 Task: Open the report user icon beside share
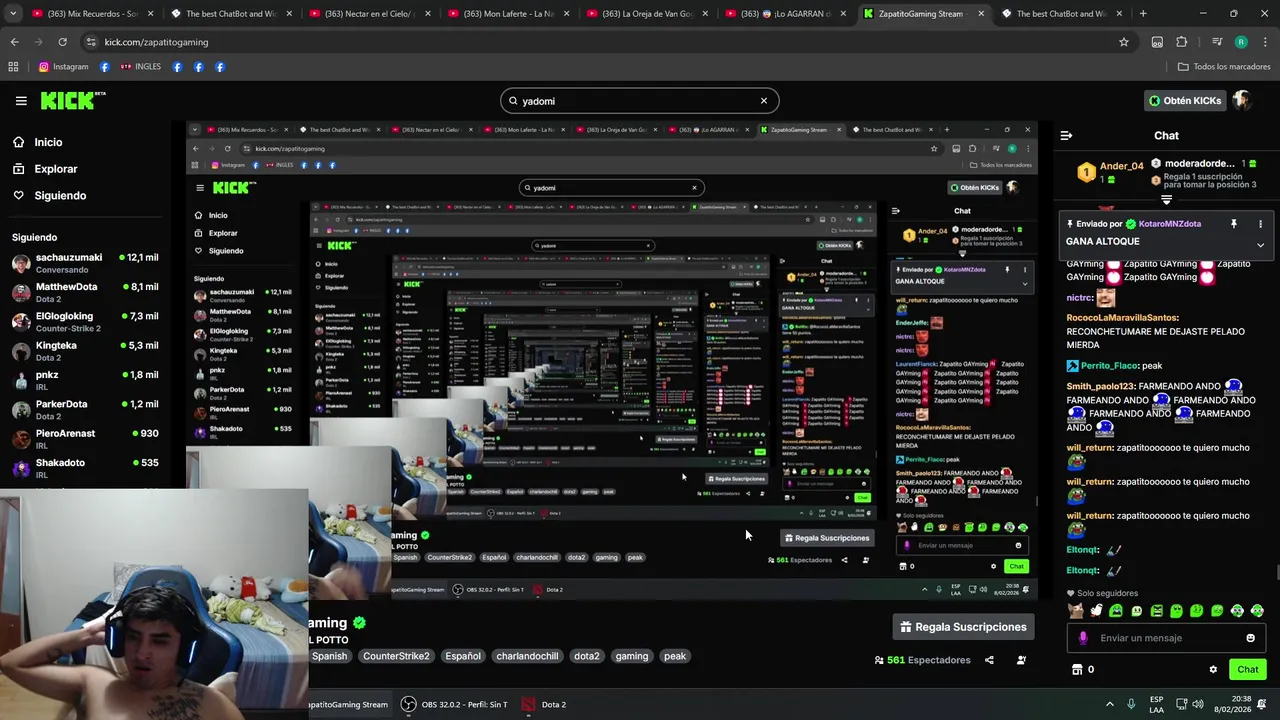tap(1021, 660)
